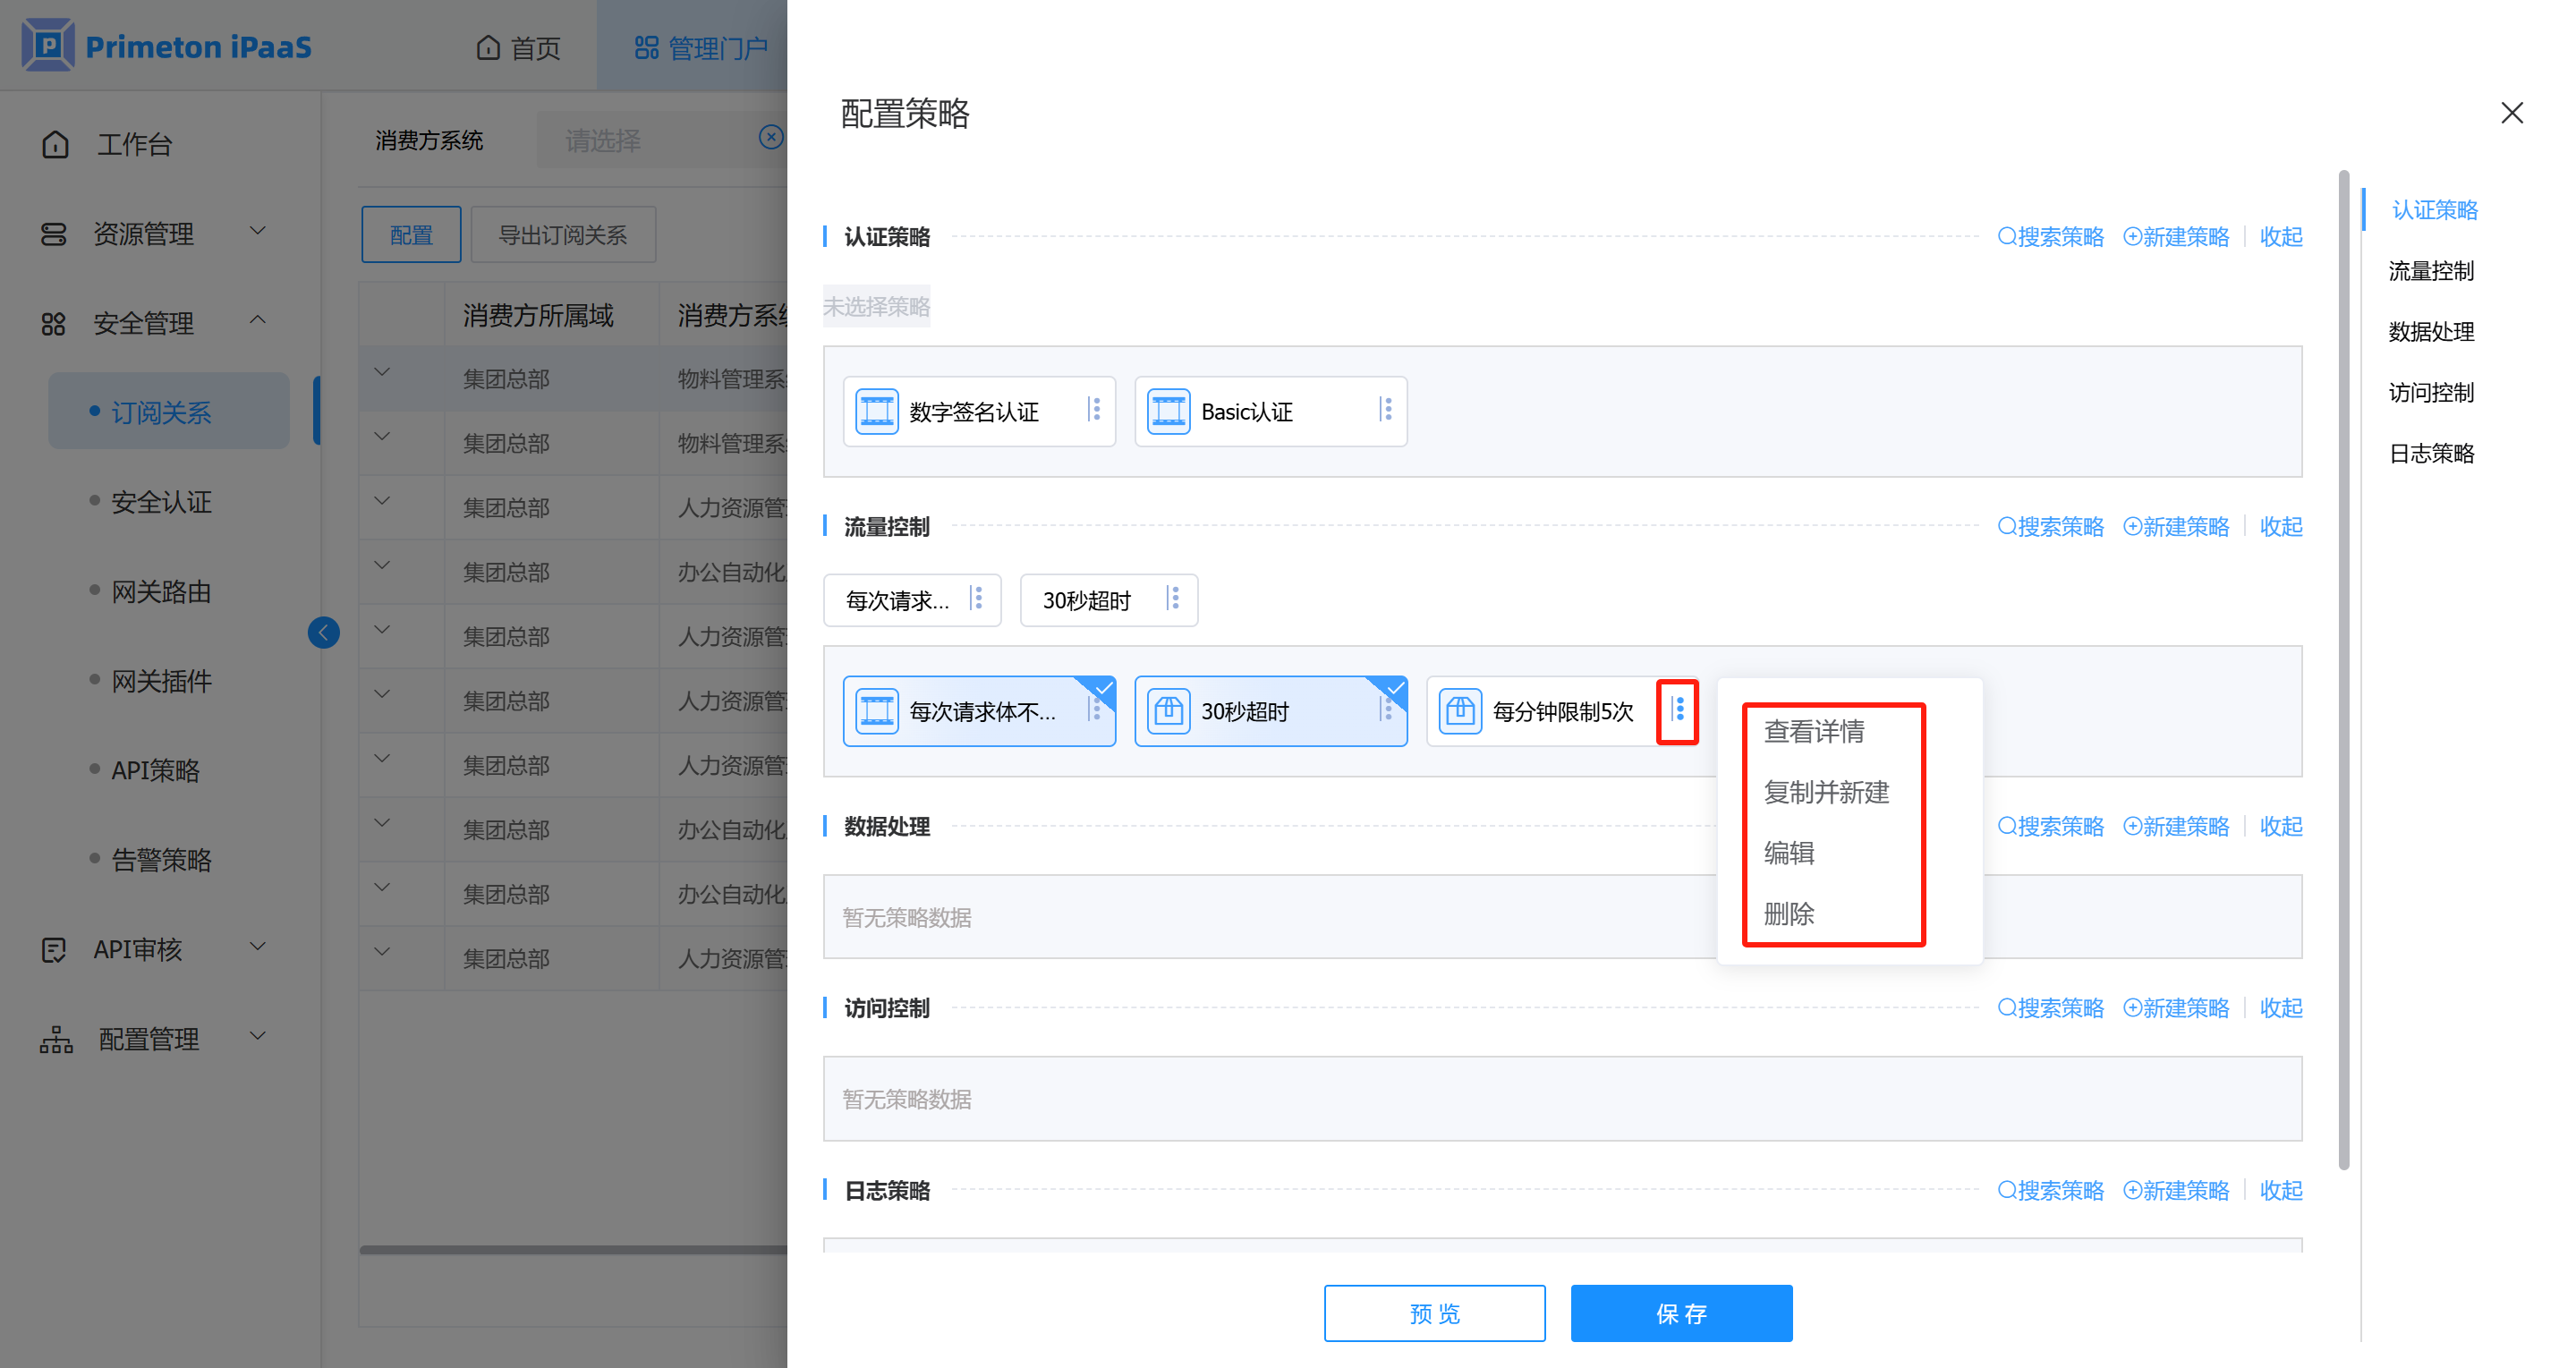
Task: Click the drawer's vertical scrollbar
Action: pyautogui.click(x=2343, y=668)
